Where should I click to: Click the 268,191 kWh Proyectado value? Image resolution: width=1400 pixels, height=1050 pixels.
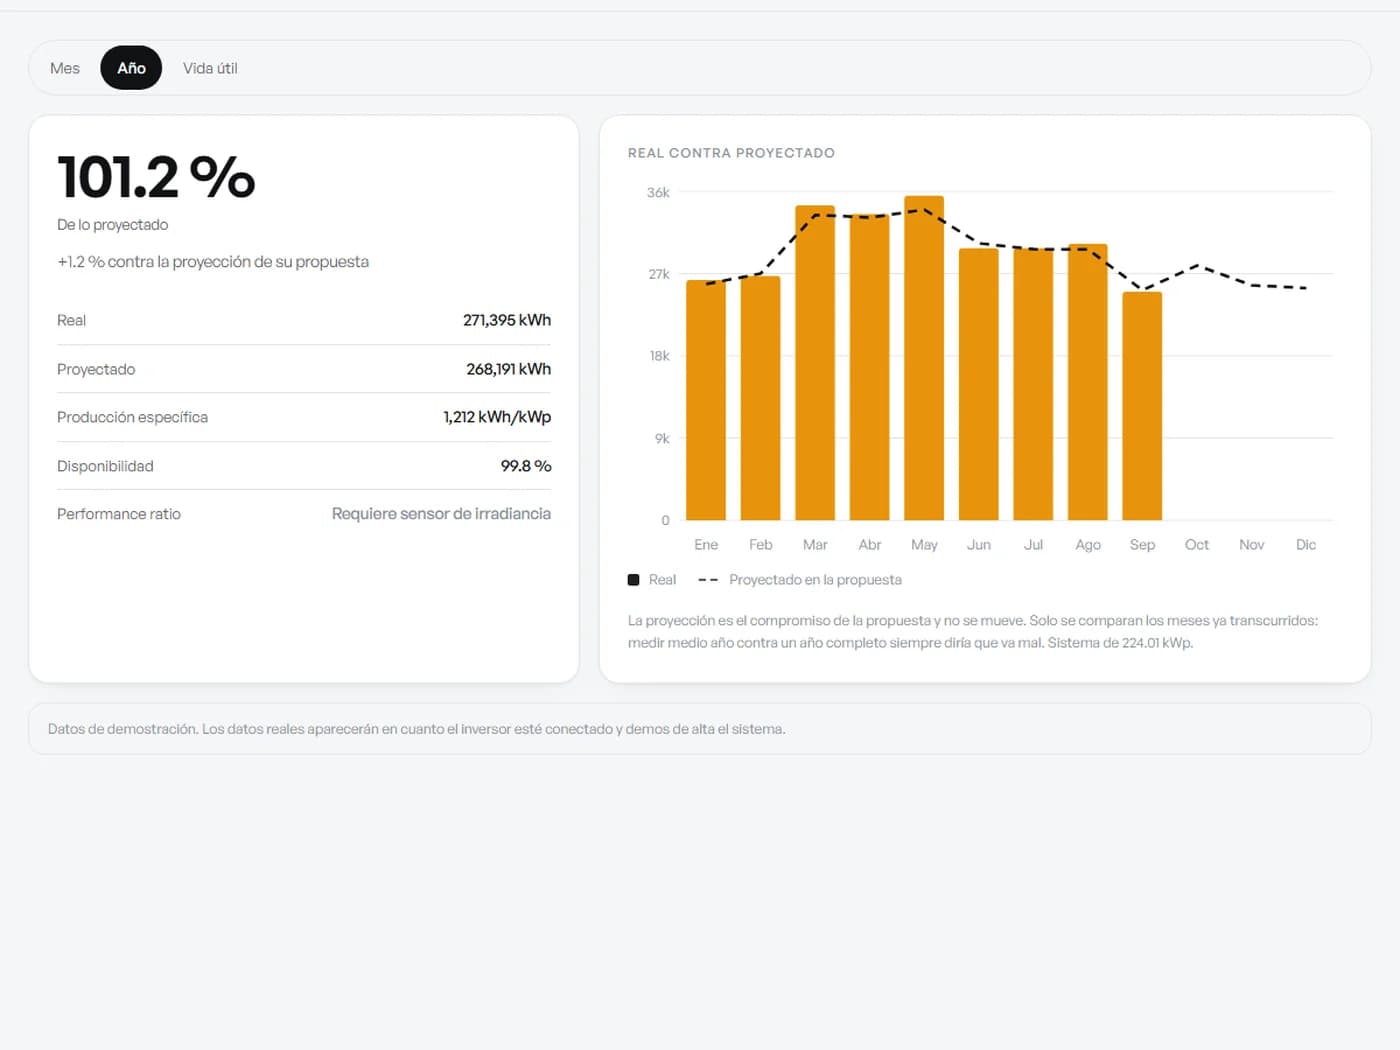tap(508, 369)
